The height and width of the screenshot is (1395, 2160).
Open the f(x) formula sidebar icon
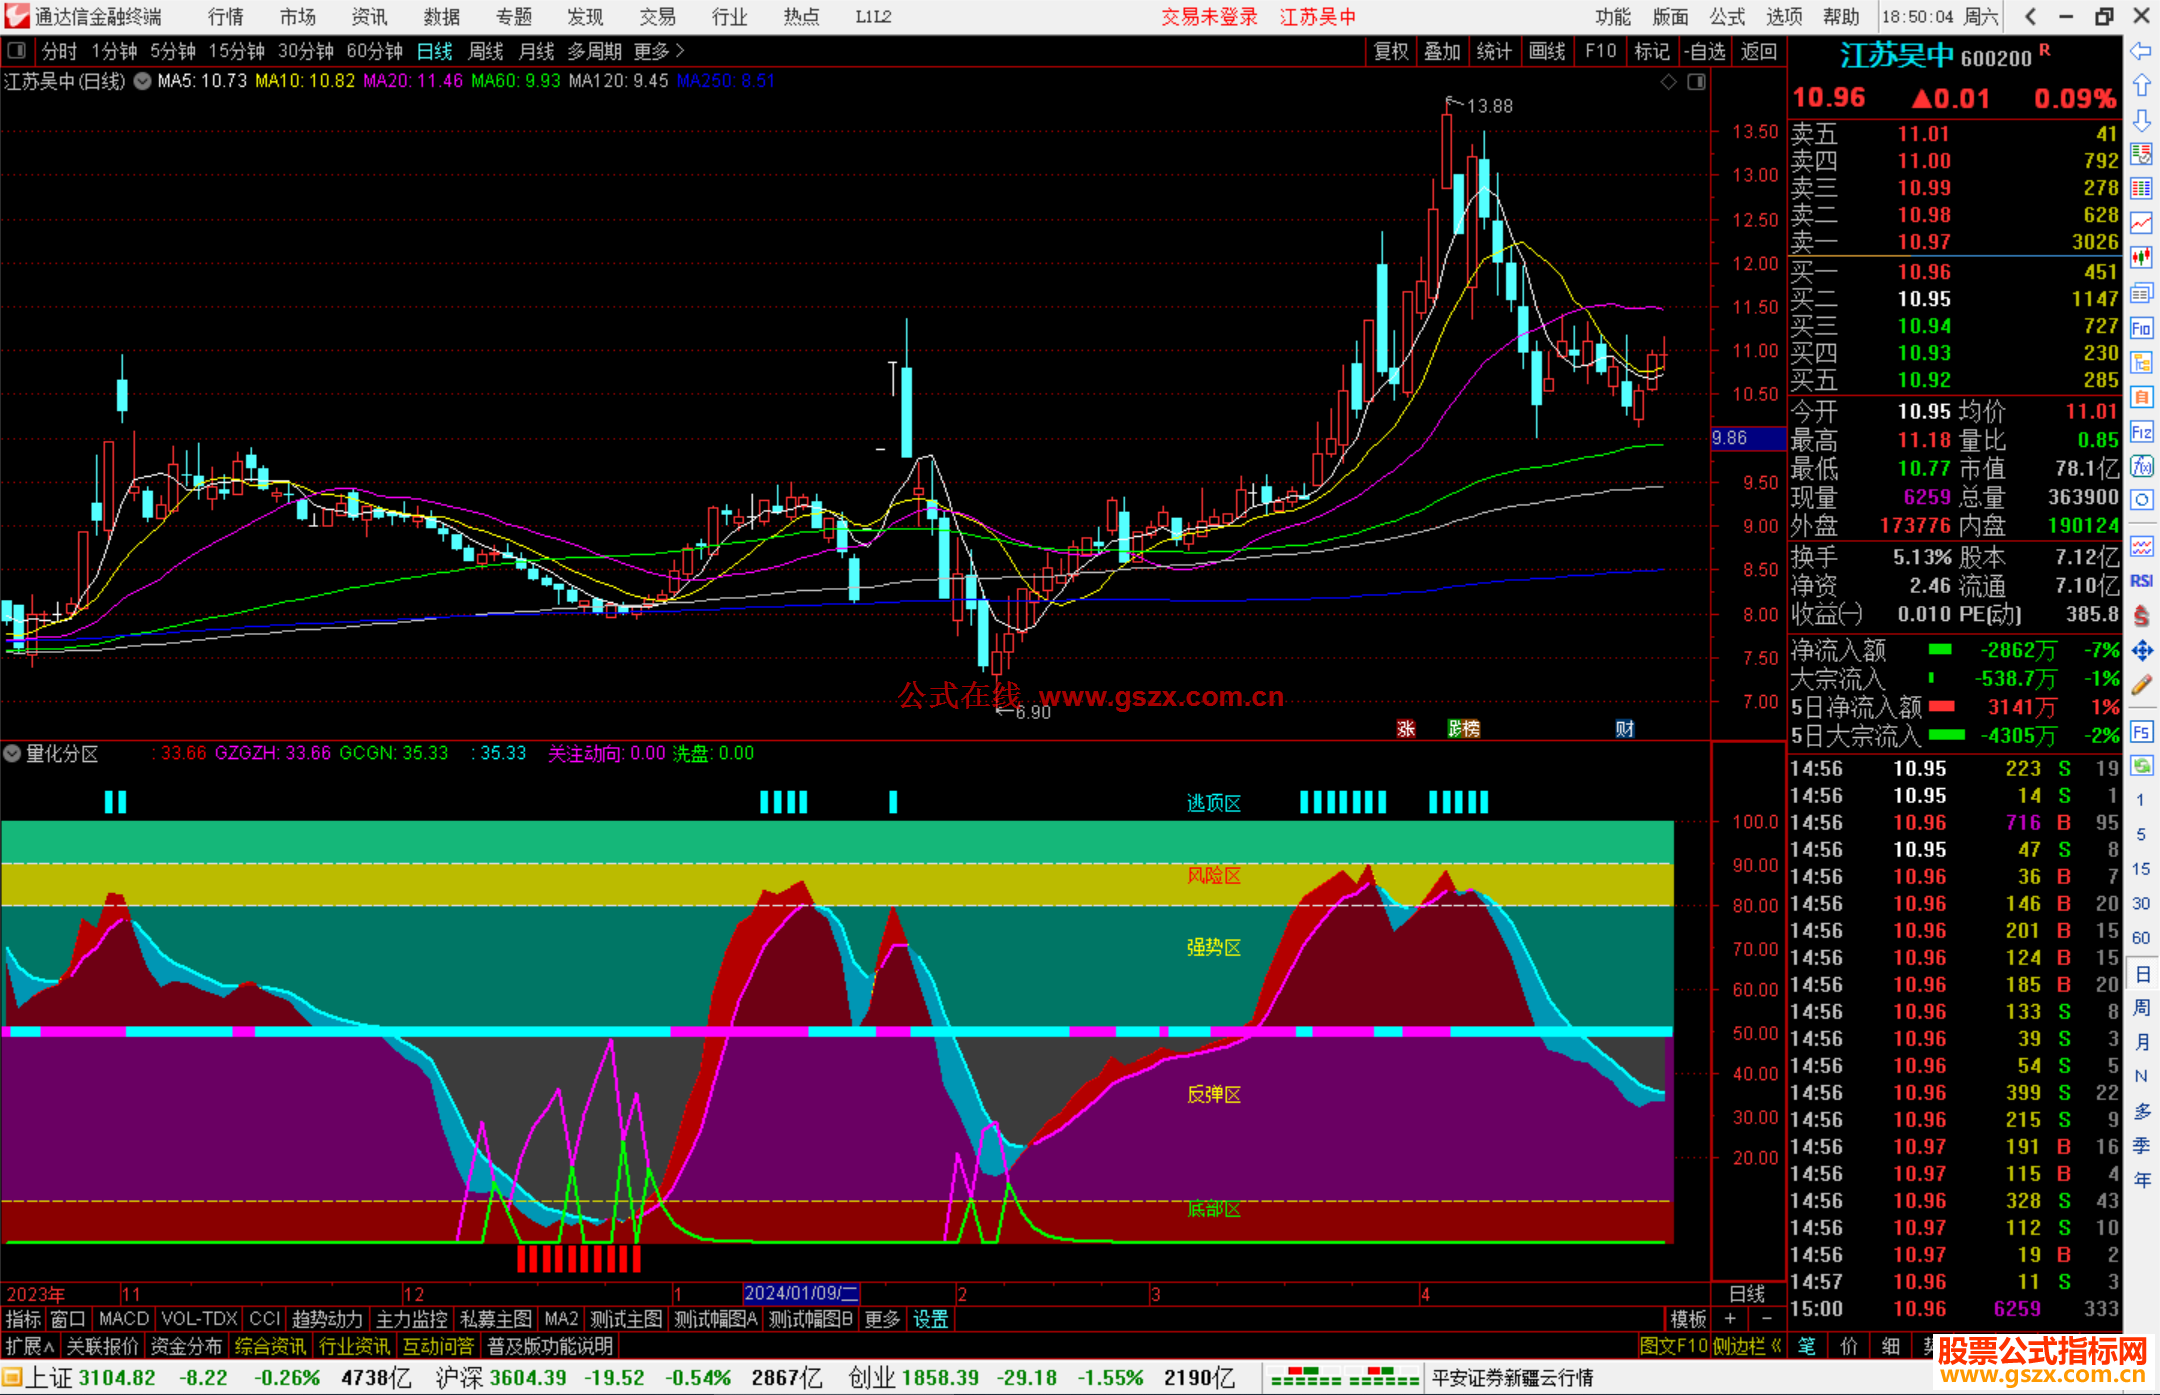coord(2141,466)
